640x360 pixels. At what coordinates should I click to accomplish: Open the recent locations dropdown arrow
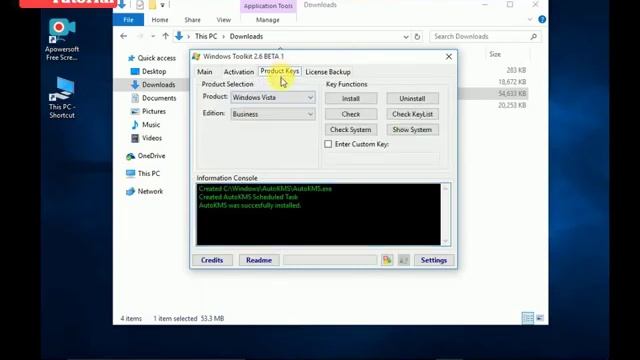point(153,36)
